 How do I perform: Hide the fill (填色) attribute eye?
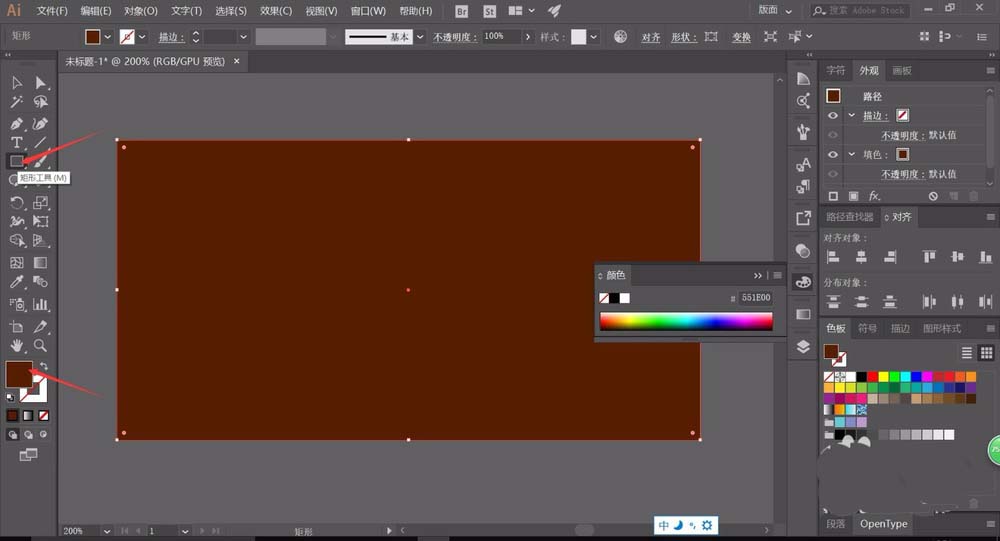tap(833, 154)
